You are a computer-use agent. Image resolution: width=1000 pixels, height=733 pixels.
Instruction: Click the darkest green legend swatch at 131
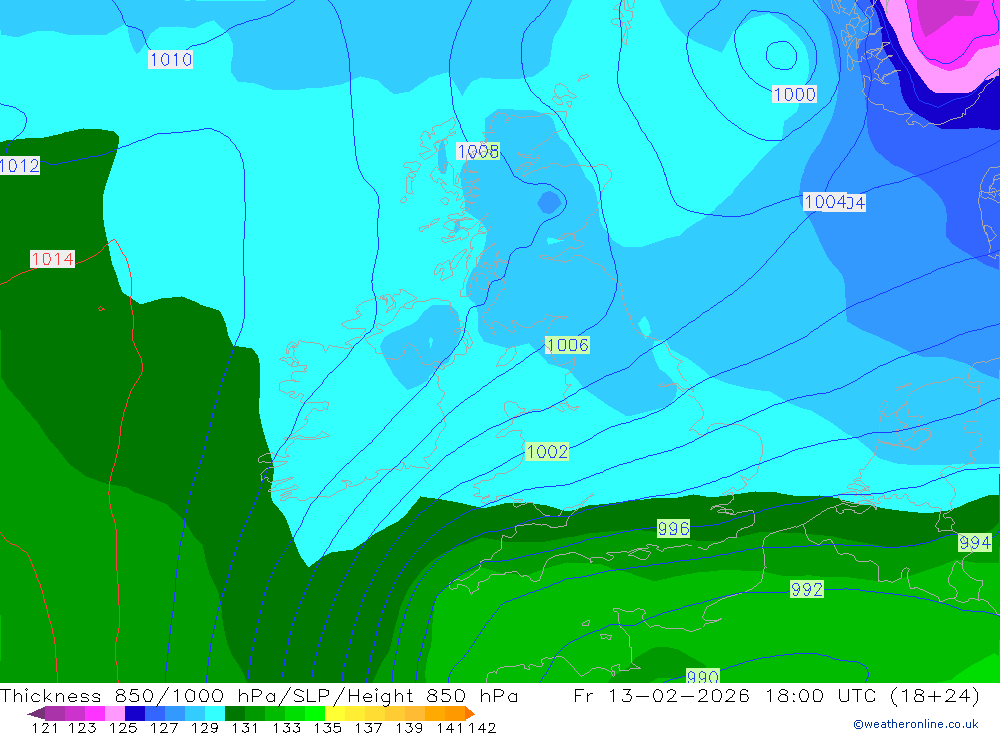pos(235,713)
